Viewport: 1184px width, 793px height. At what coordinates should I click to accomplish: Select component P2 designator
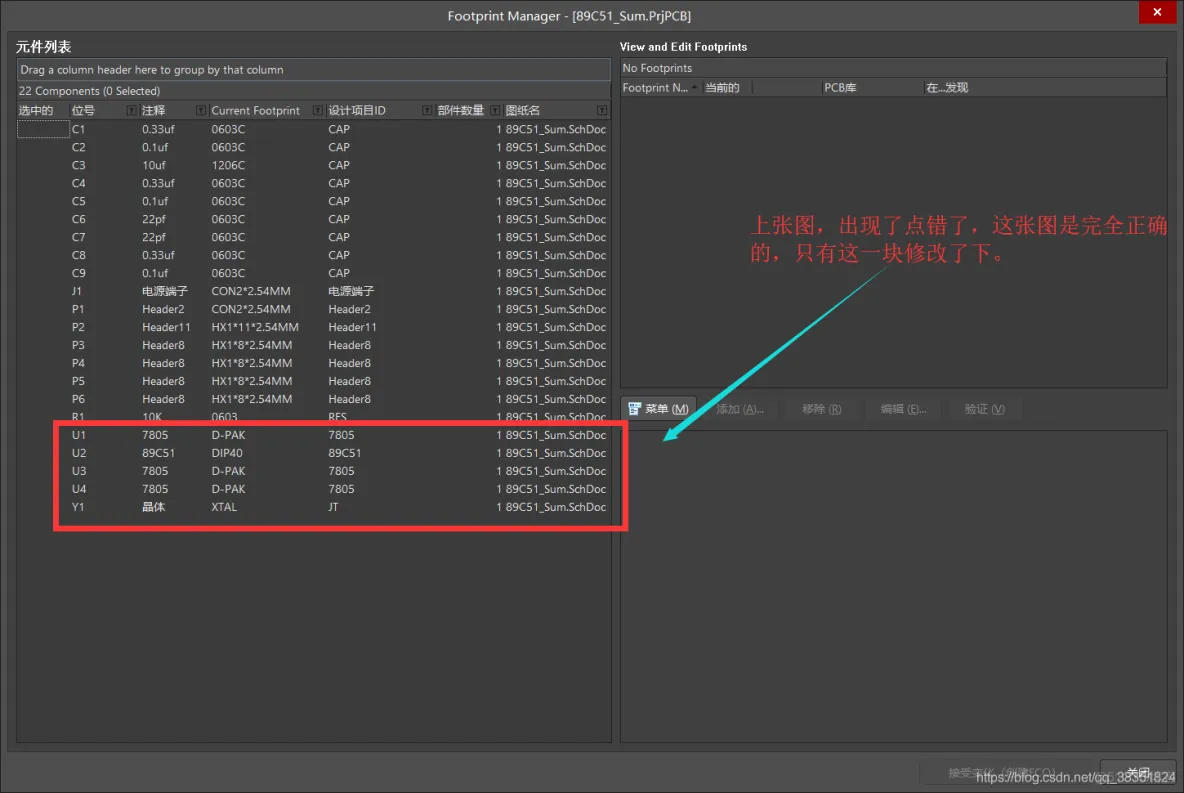[x=78, y=328]
